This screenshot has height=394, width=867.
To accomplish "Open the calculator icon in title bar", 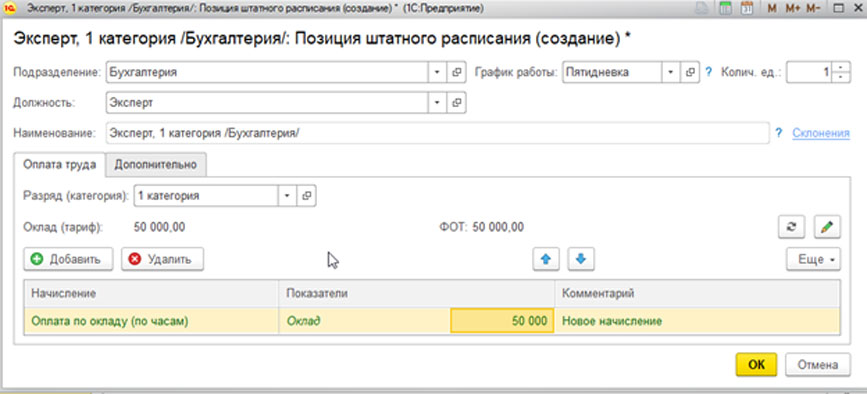I will coord(727,9).
